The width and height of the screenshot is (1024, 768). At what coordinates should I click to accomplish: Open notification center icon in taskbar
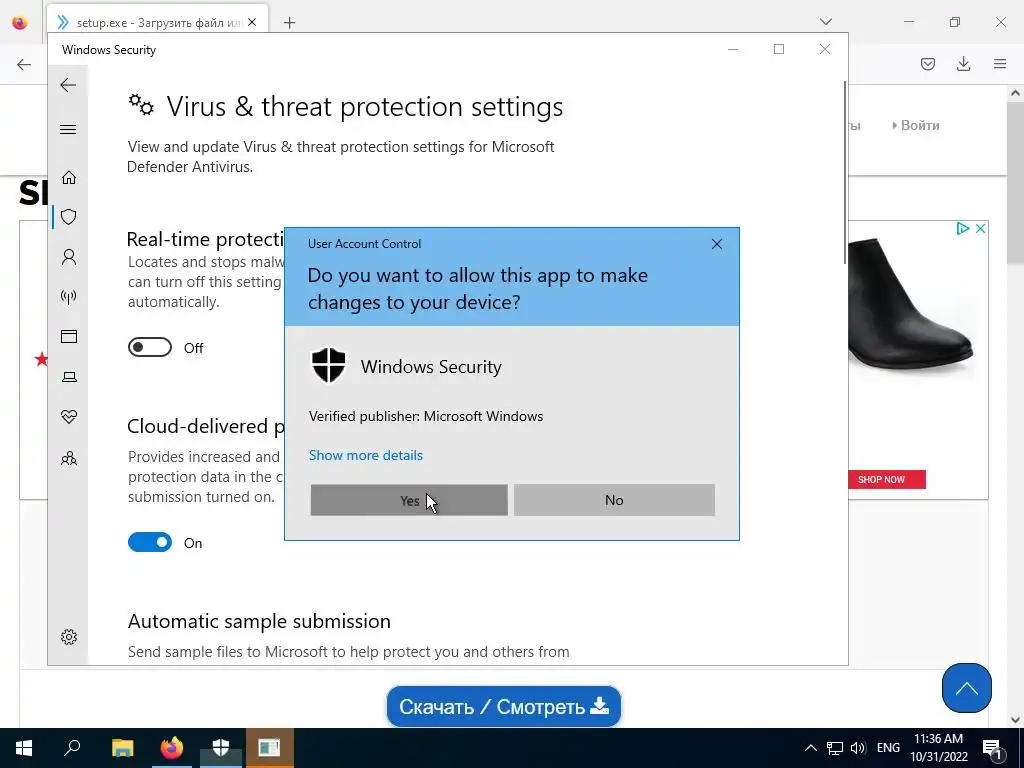[x=993, y=748]
